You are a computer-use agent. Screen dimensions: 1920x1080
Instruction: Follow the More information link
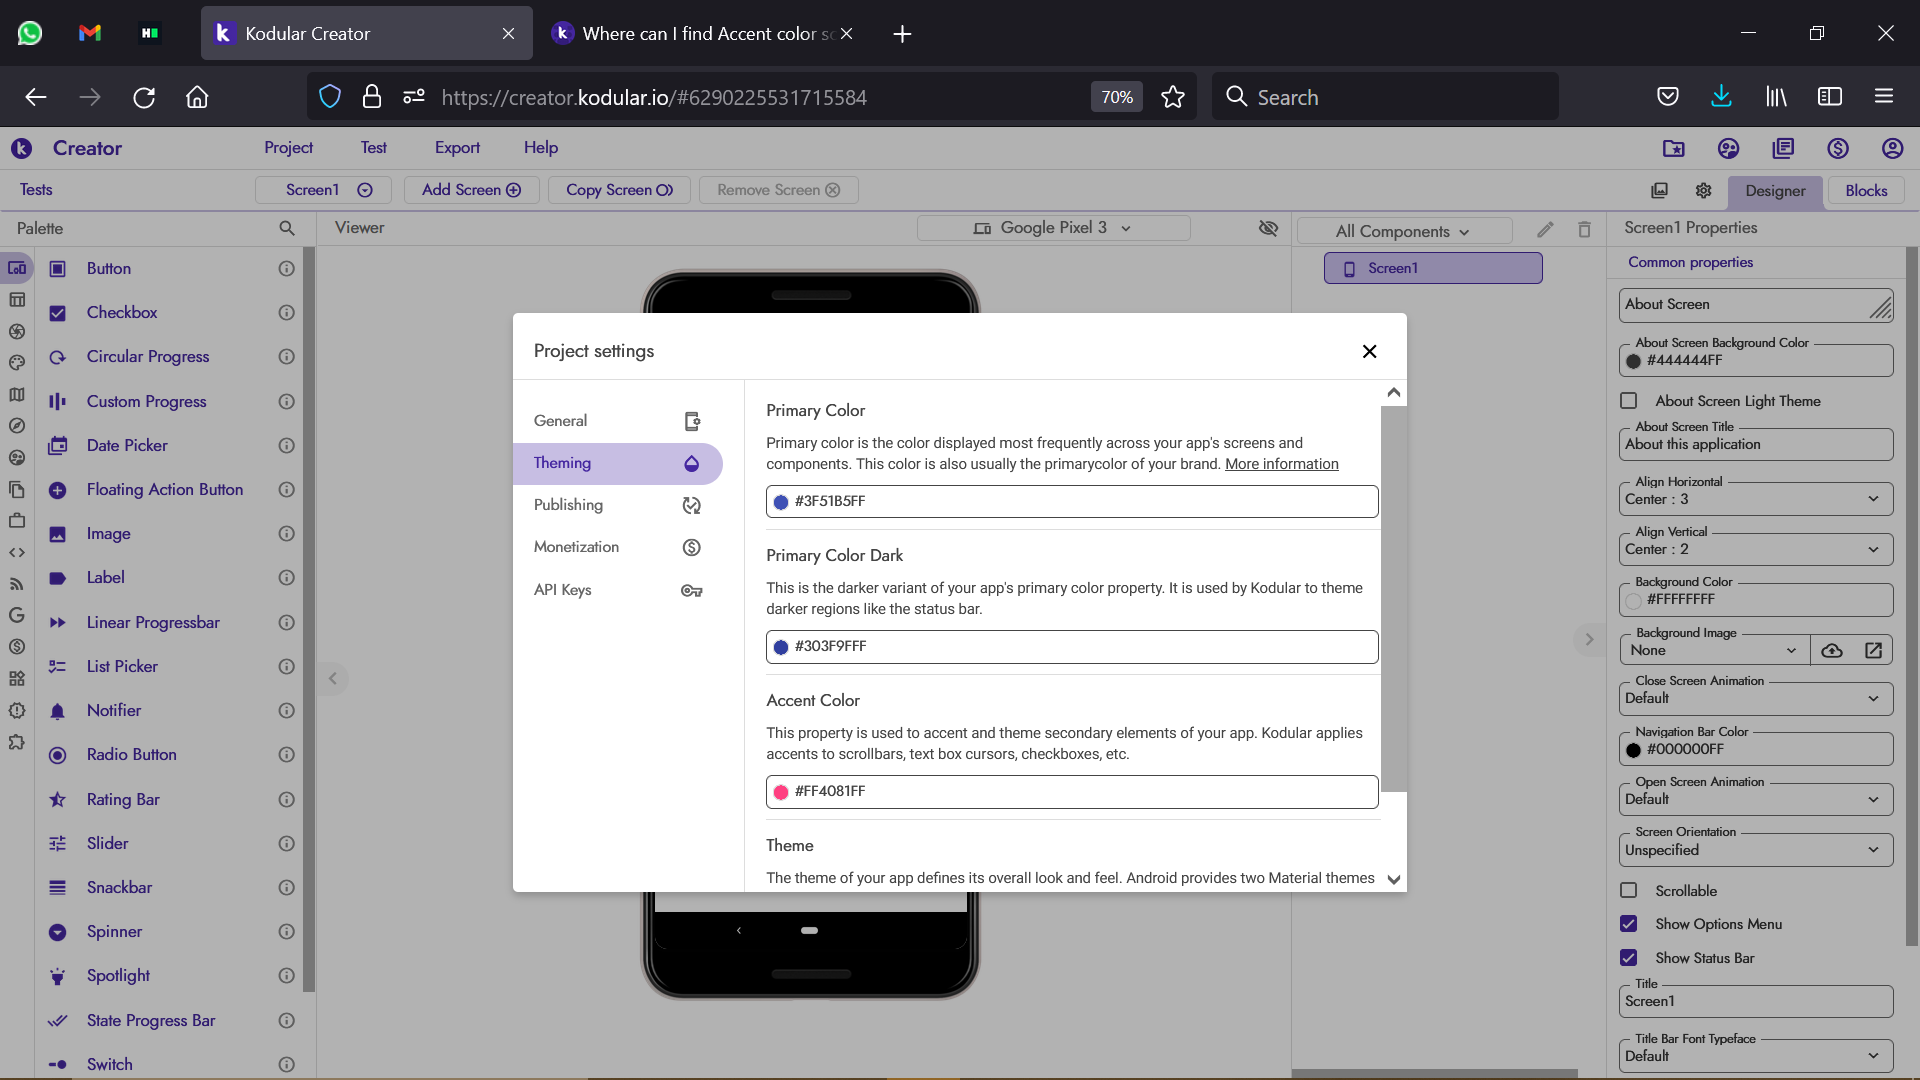1281,464
